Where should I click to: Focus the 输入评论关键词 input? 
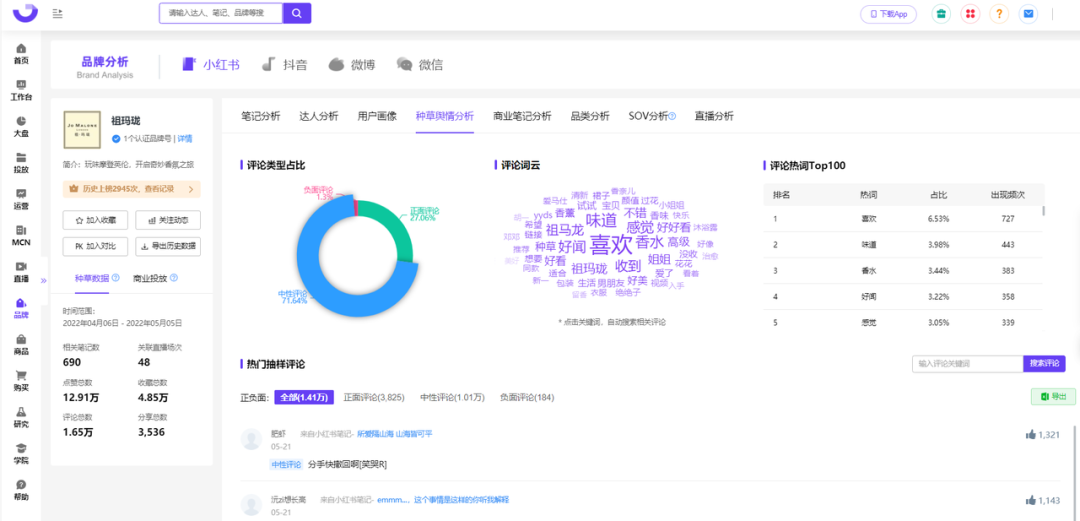(967, 364)
